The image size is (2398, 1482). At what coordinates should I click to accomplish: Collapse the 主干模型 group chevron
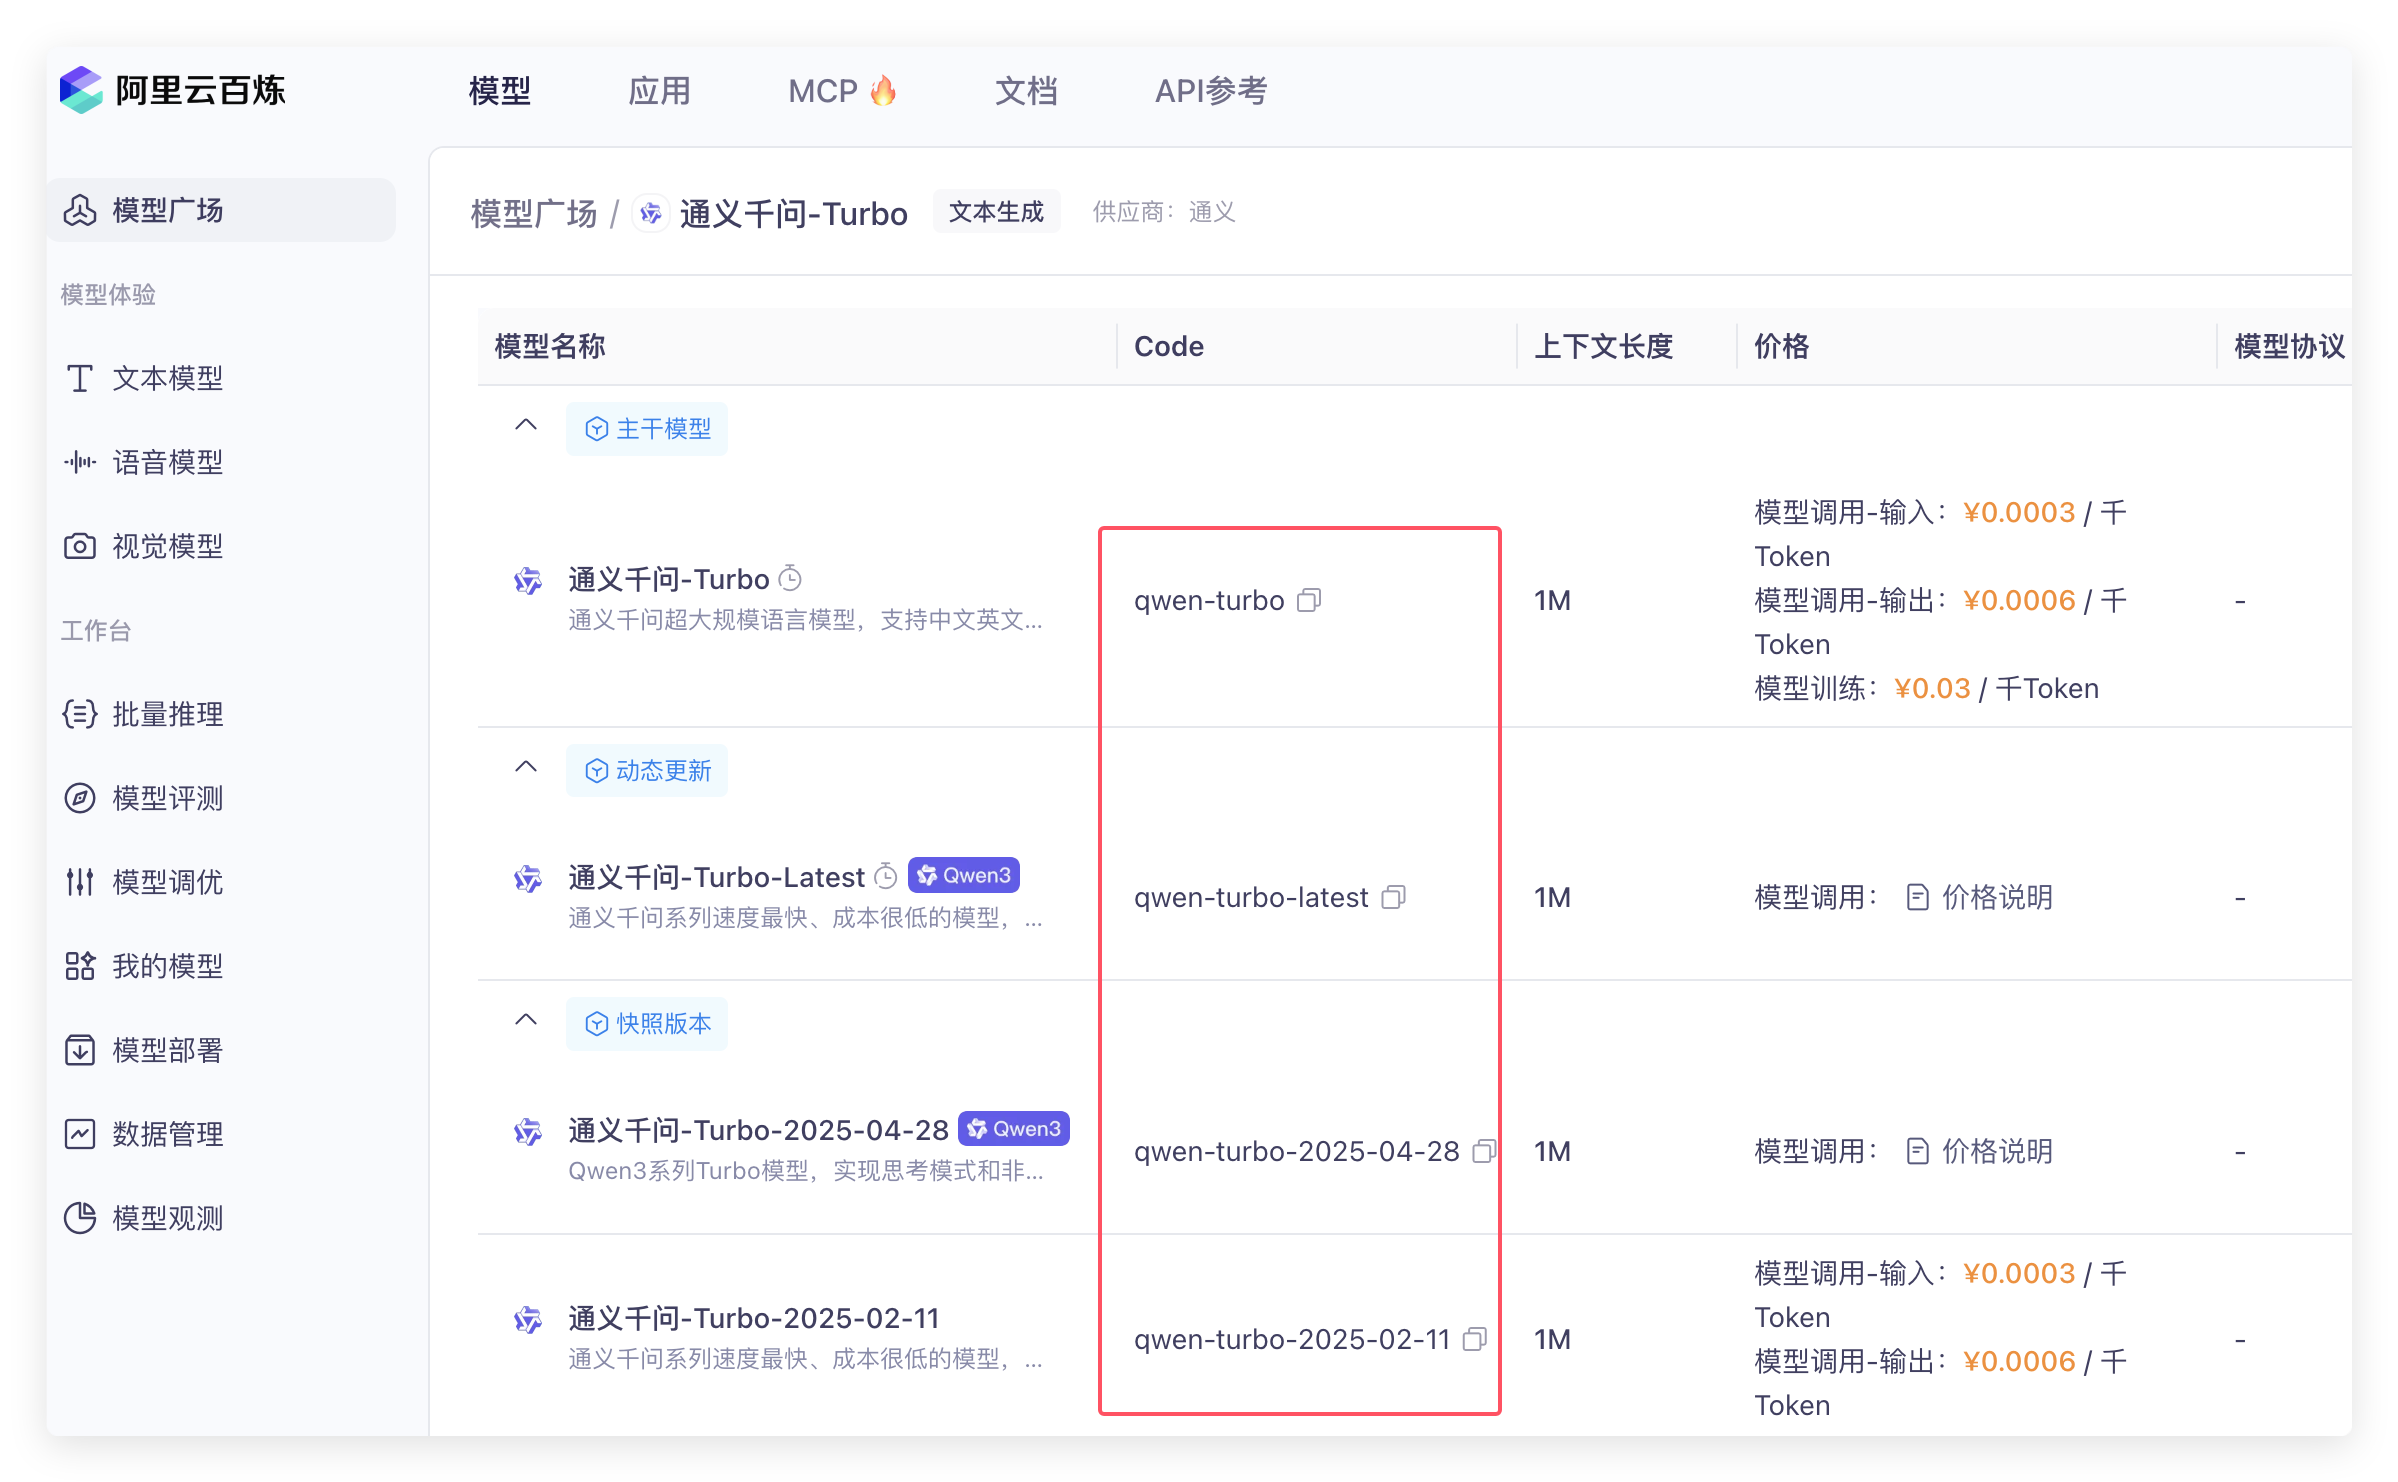[526, 426]
